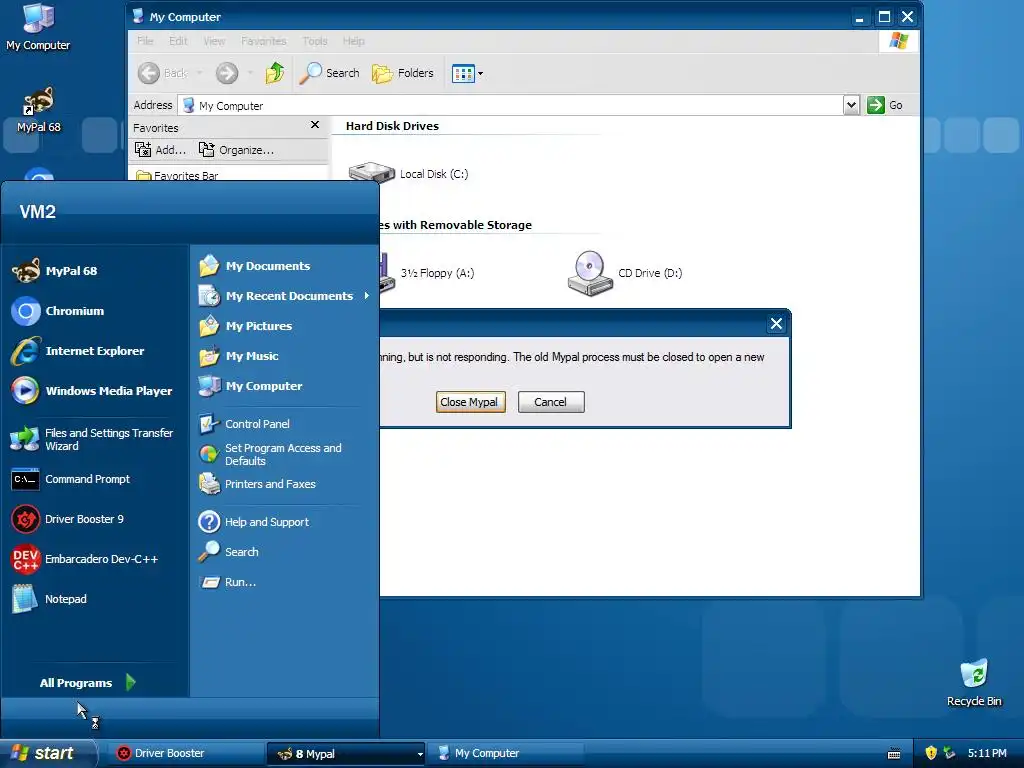Open the View menu

coord(214,41)
